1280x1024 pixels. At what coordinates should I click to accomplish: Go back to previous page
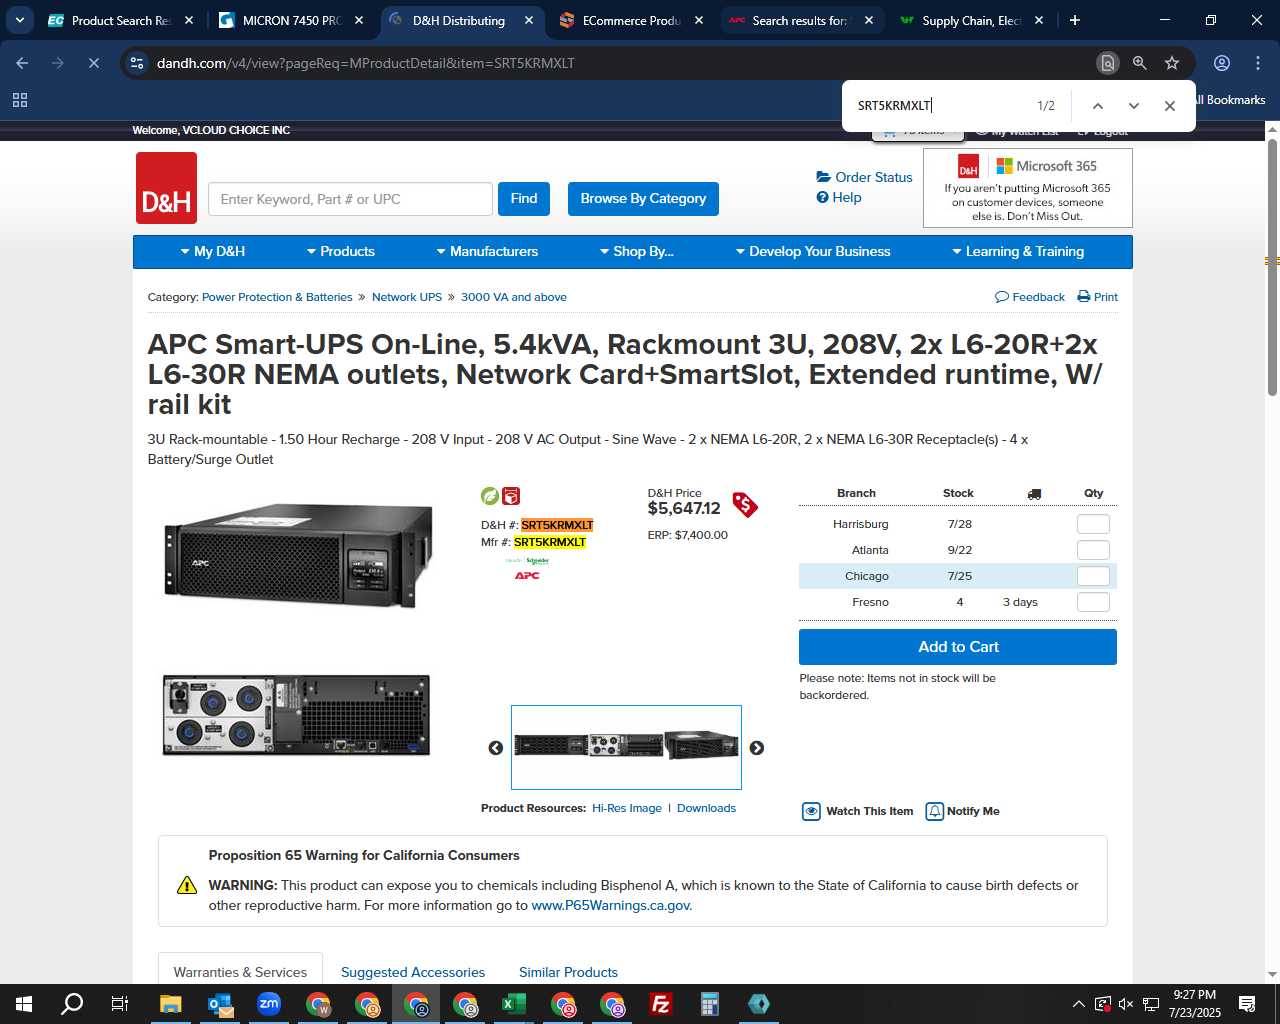(x=22, y=63)
